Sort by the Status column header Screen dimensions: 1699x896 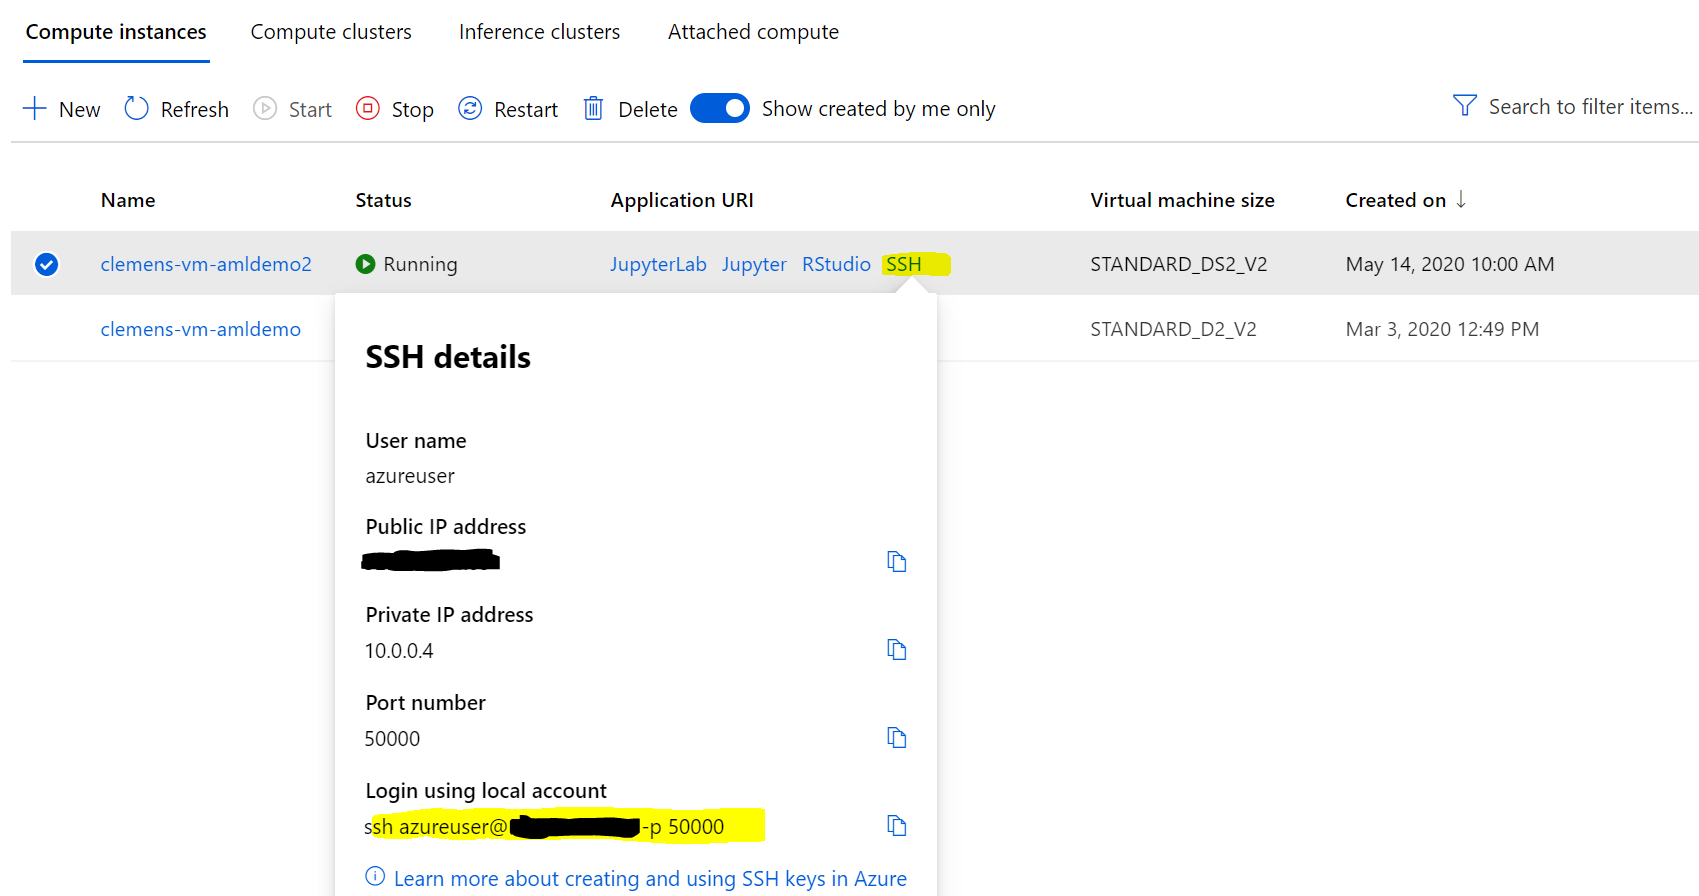pyautogui.click(x=383, y=200)
